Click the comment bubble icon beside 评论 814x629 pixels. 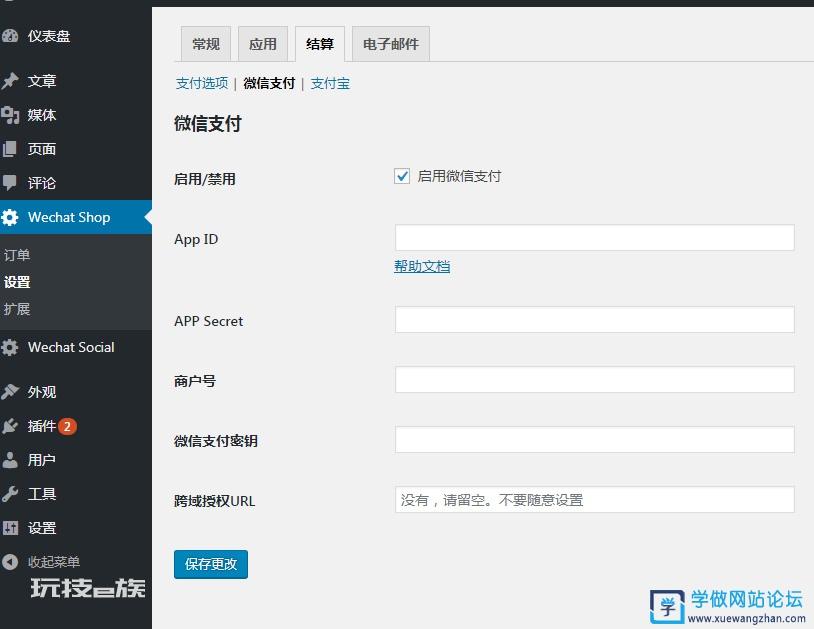10,183
